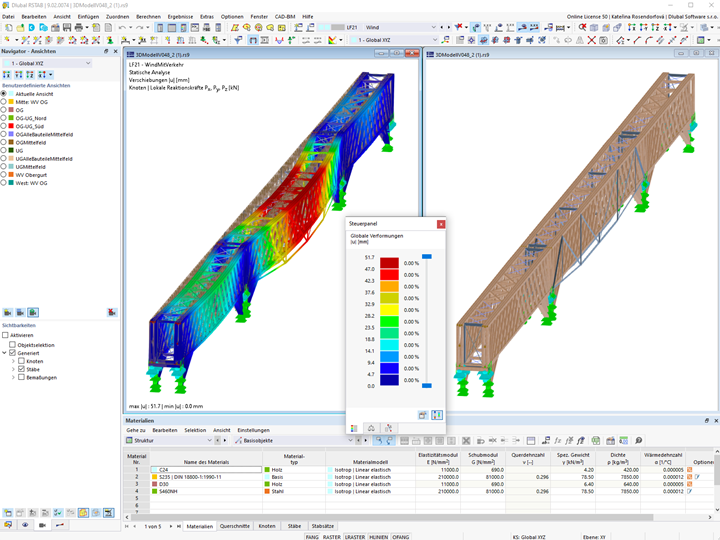The image size is (720, 540).
Task: Open the Ergebnisse menu
Action: pos(180,17)
